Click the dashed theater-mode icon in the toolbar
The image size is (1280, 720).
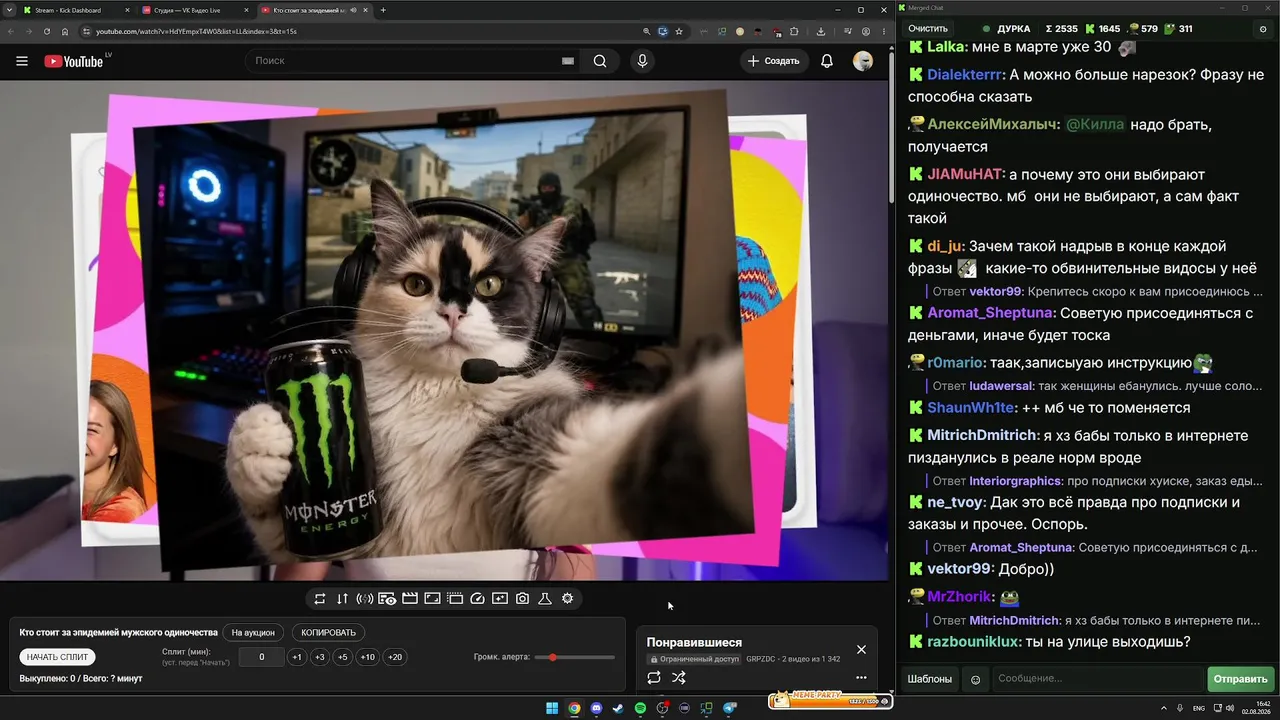455,598
